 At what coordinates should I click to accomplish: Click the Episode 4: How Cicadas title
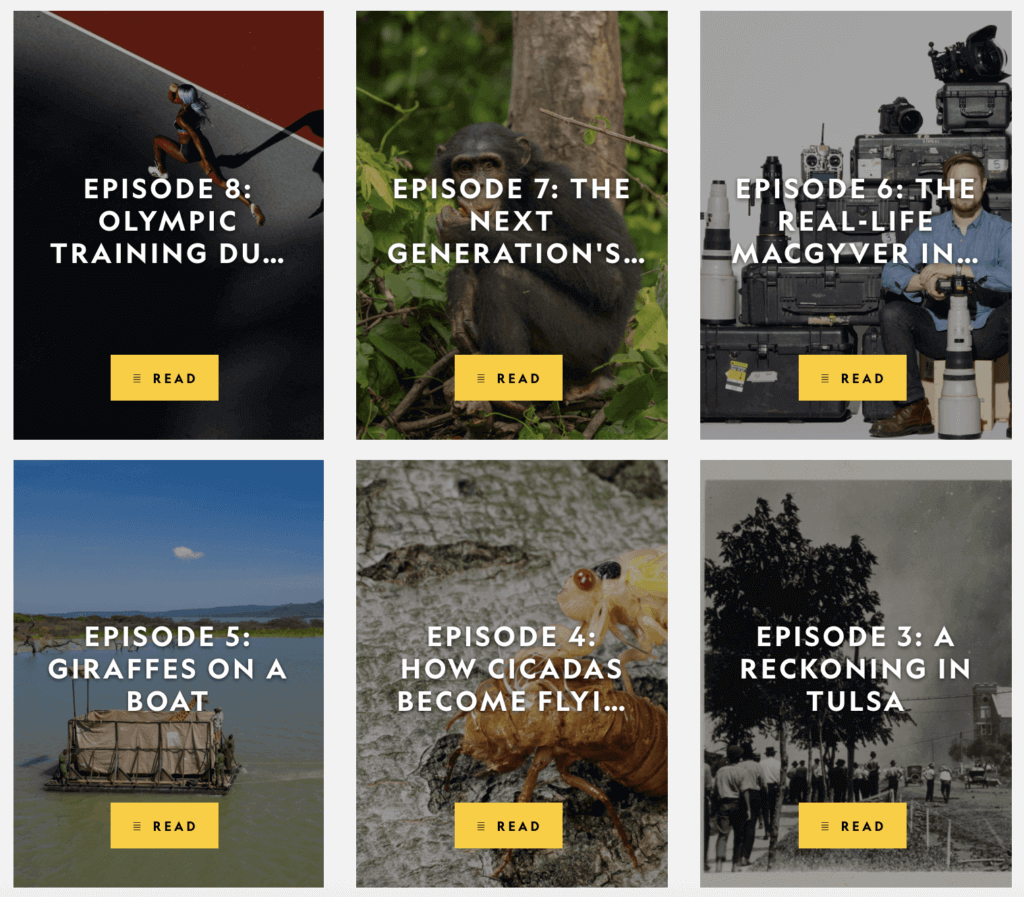click(x=511, y=669)
